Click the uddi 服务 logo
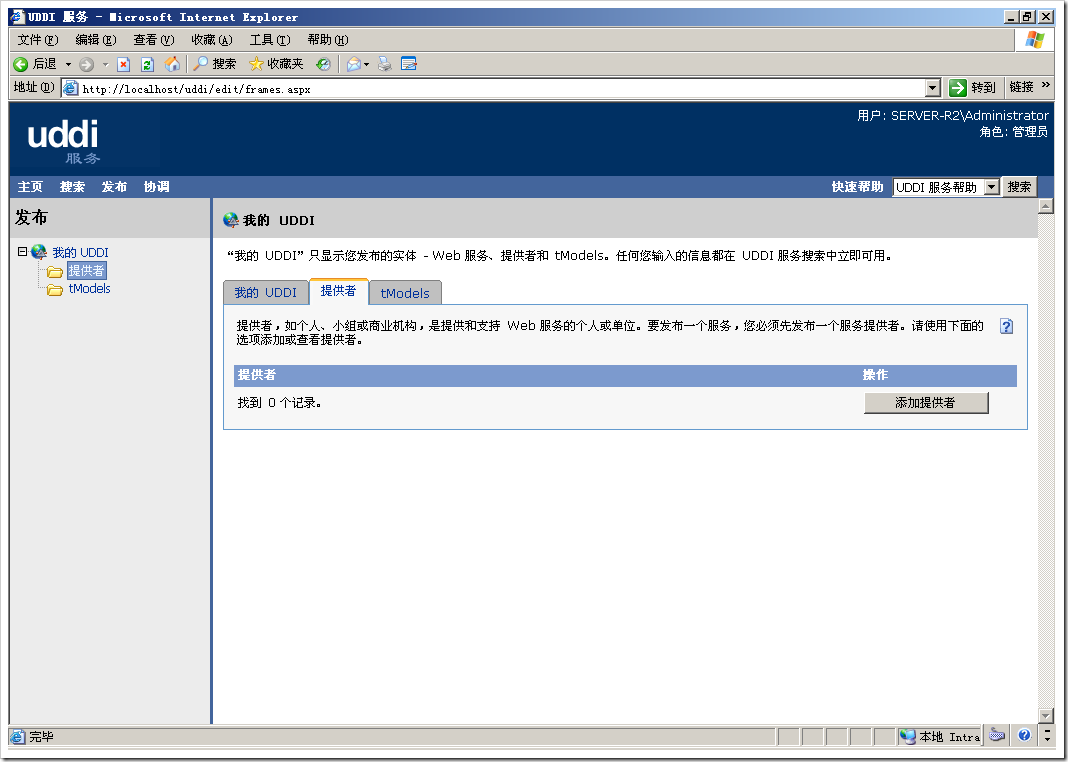 tap(64, 141)
